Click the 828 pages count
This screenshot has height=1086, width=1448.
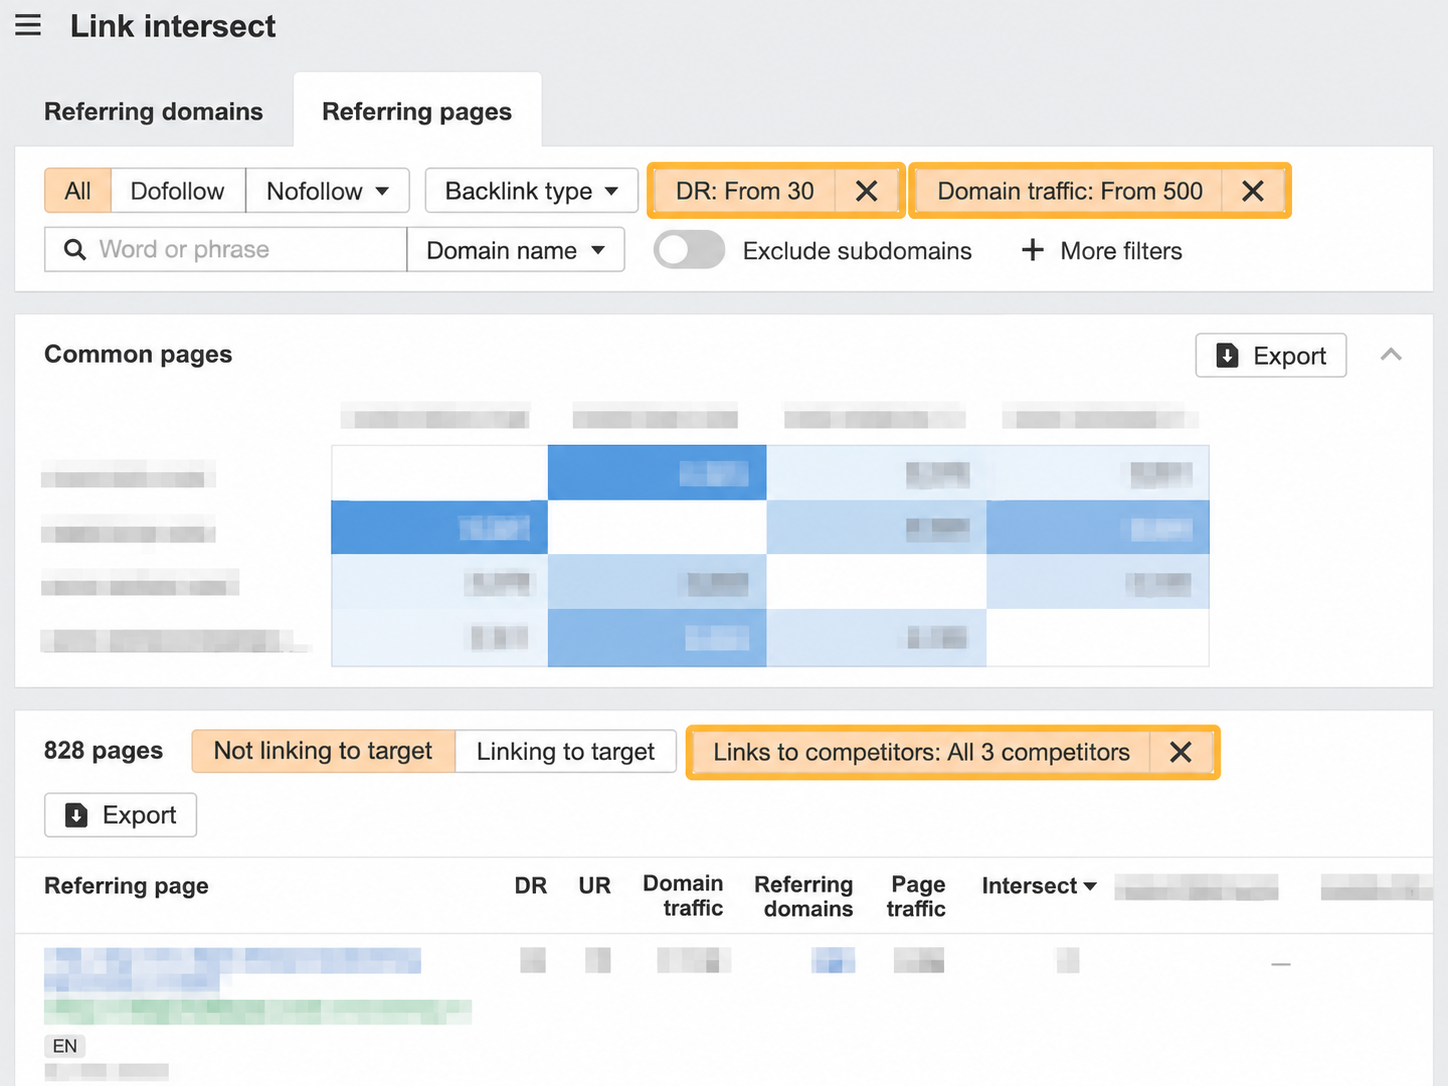tap(103, 750)
